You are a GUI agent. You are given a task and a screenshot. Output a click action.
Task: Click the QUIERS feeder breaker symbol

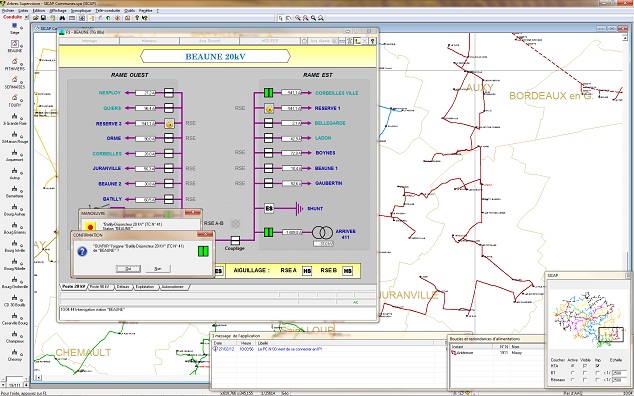pyautogui.click(x=169, y=108)
